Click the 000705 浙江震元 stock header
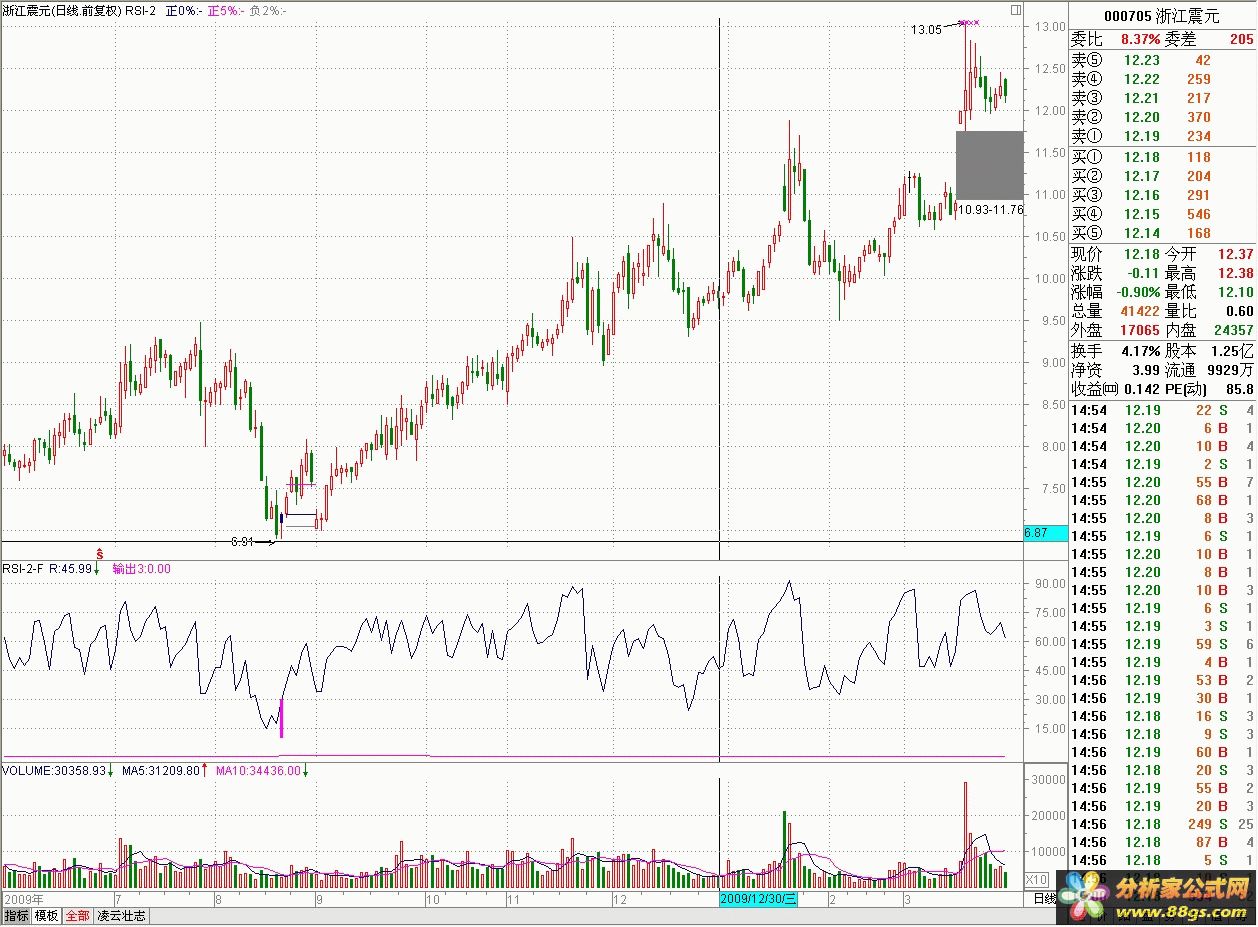Viewport: 1258px width, 927px height. click(x=1162, y=16)
